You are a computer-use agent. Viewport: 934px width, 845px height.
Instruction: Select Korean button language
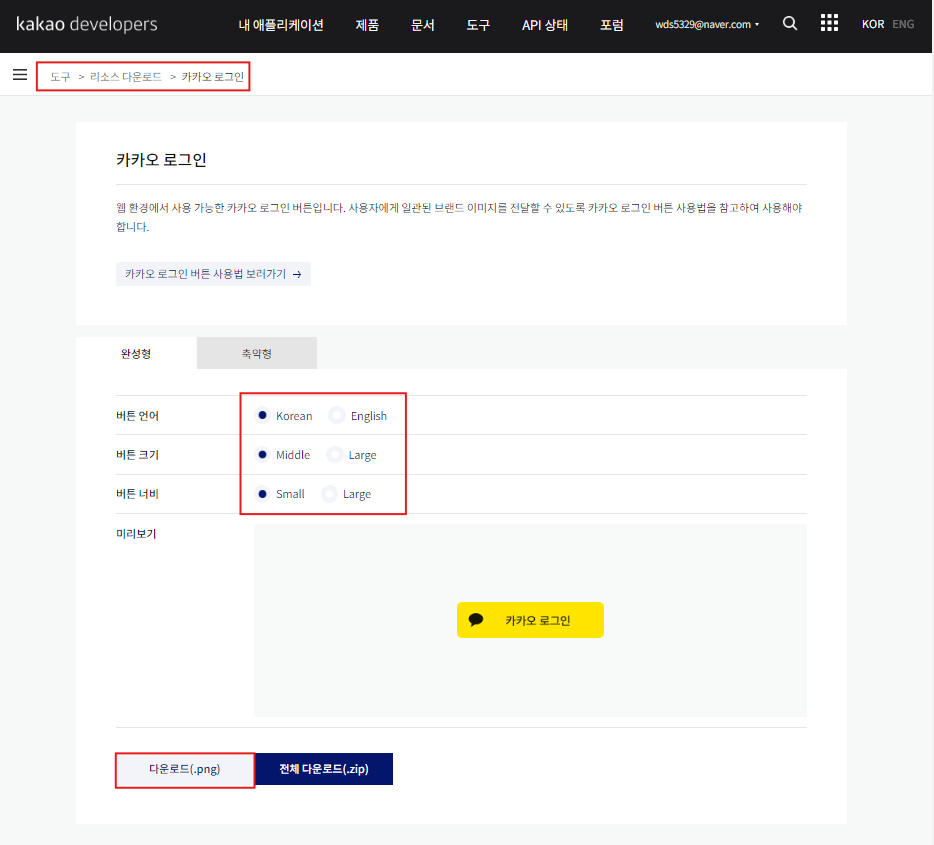point(262,415)
